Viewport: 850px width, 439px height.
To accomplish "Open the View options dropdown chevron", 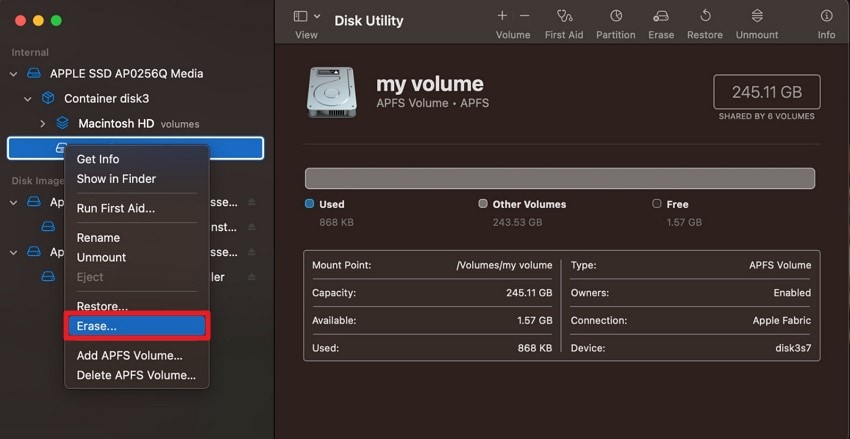I will pyautogui.click(x=317, y=16).
